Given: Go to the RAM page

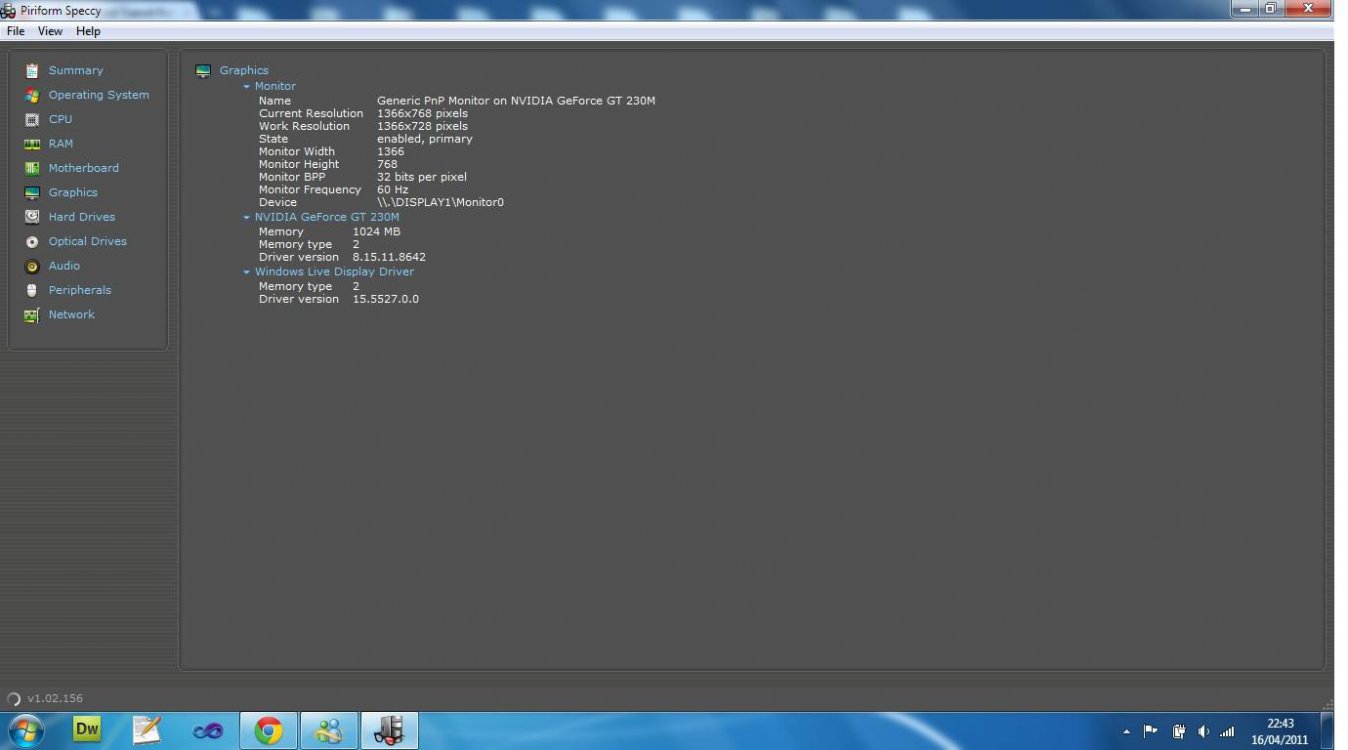Looking at the screenshot, I should pyautogui.click(x=61, y=144).
